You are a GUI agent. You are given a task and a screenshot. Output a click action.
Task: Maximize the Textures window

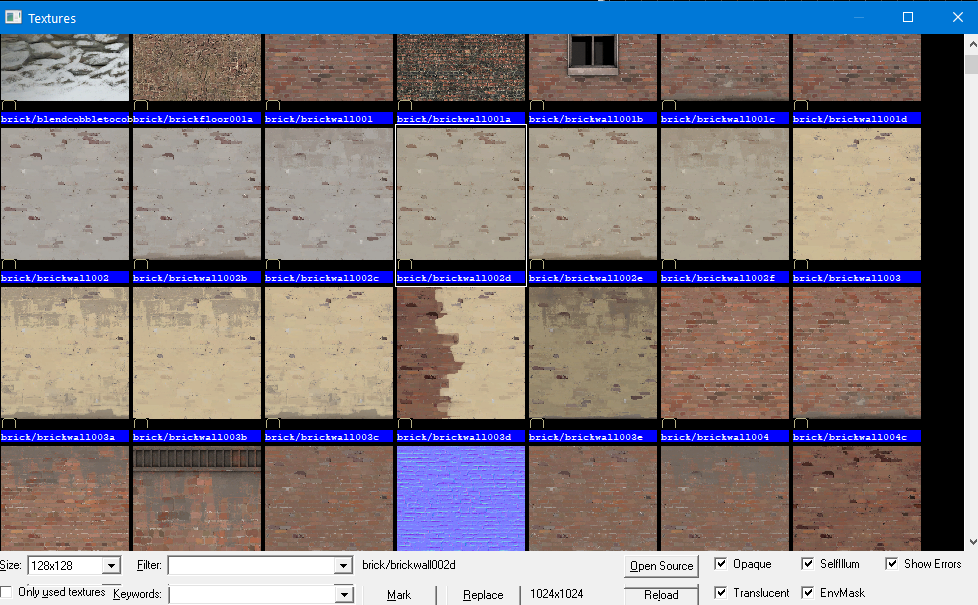click(x=908, y=17)
